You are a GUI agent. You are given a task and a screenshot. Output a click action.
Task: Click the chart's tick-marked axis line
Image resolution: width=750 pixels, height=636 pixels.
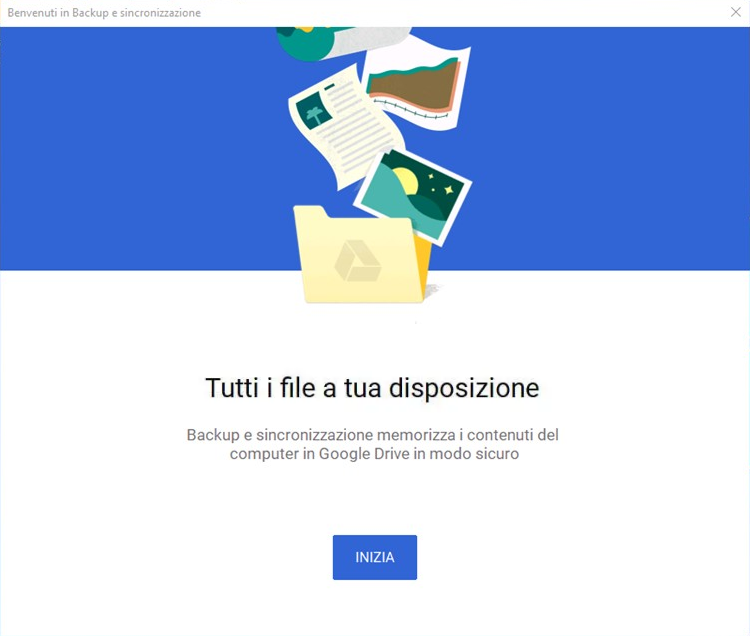pos(410,110)
